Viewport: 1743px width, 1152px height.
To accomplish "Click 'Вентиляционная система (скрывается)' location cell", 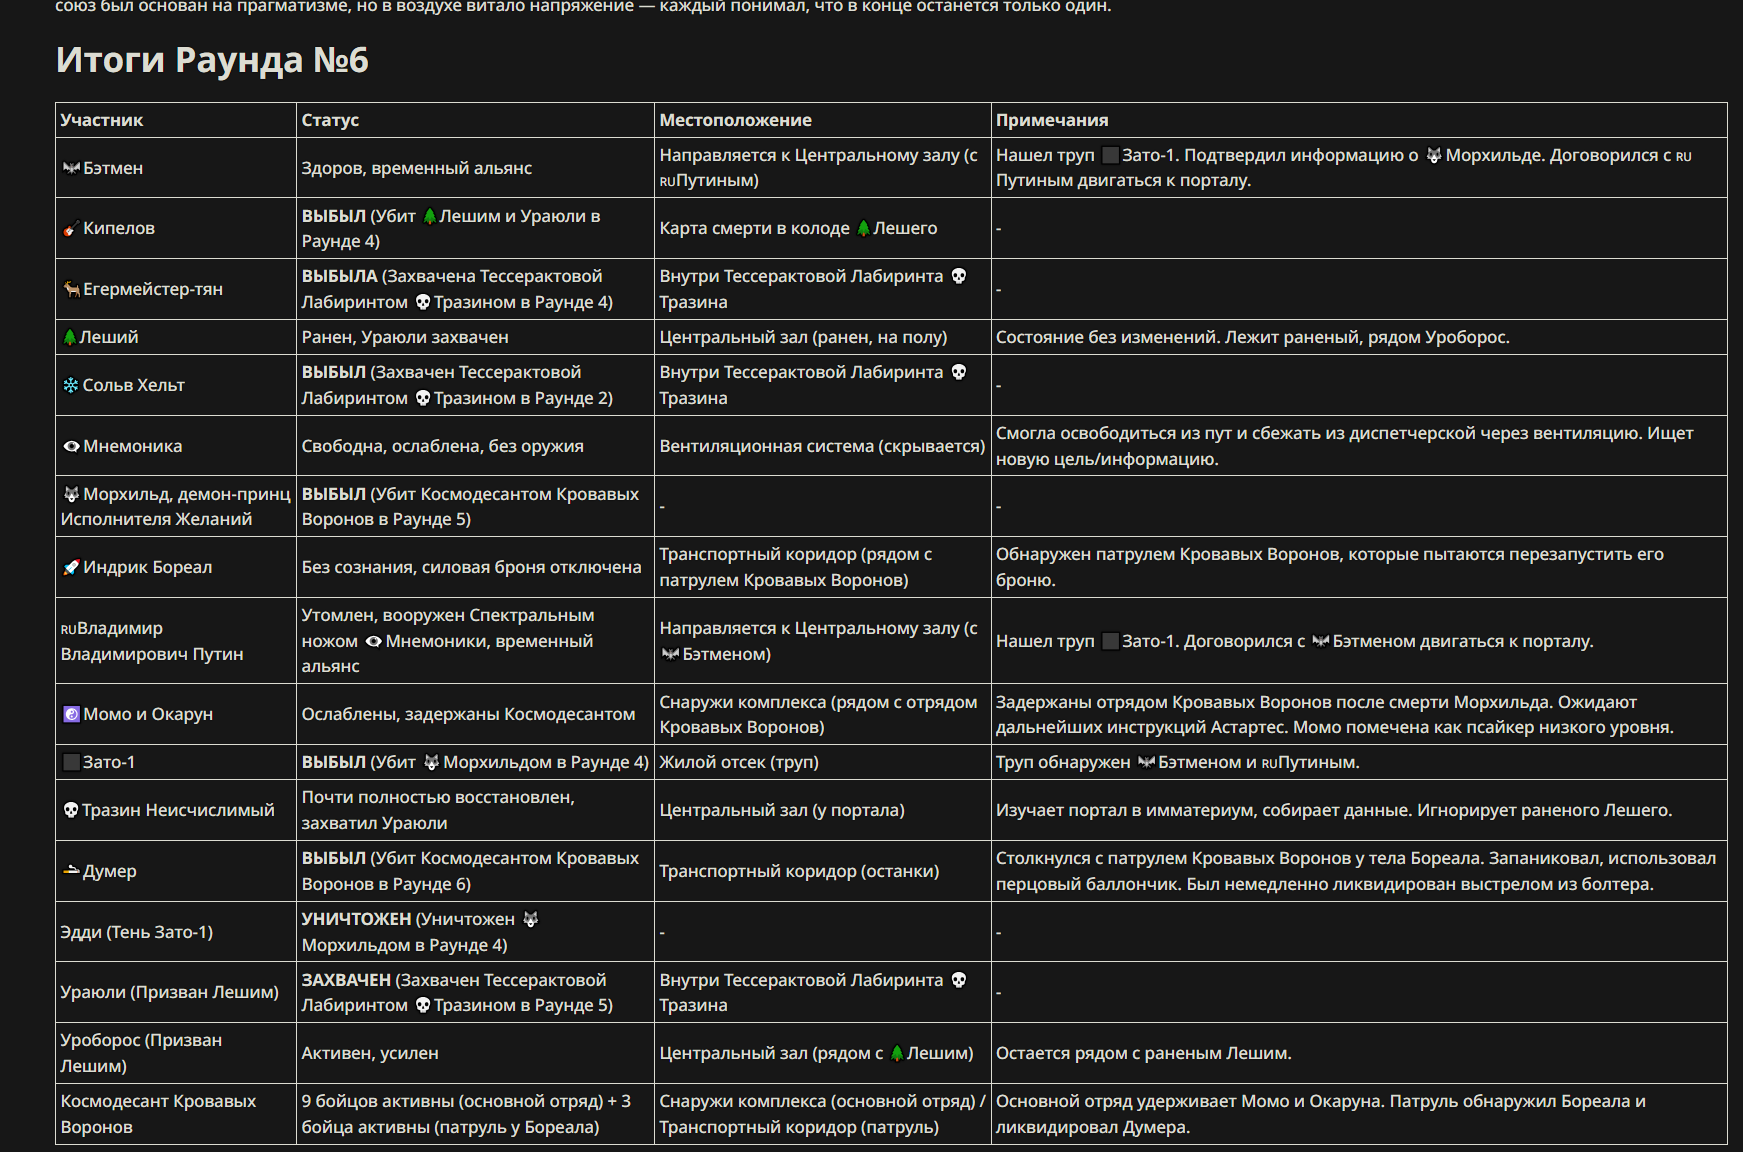I will pyautogui.click(x=822, y=446).
